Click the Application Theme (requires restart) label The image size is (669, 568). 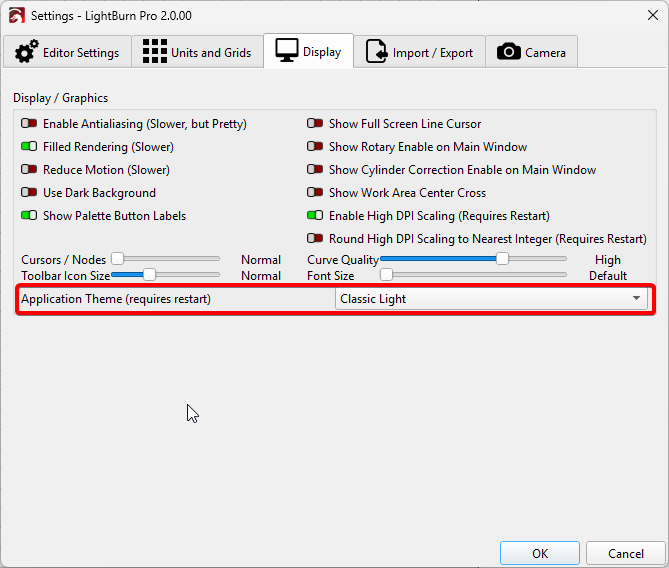(116, 299)
